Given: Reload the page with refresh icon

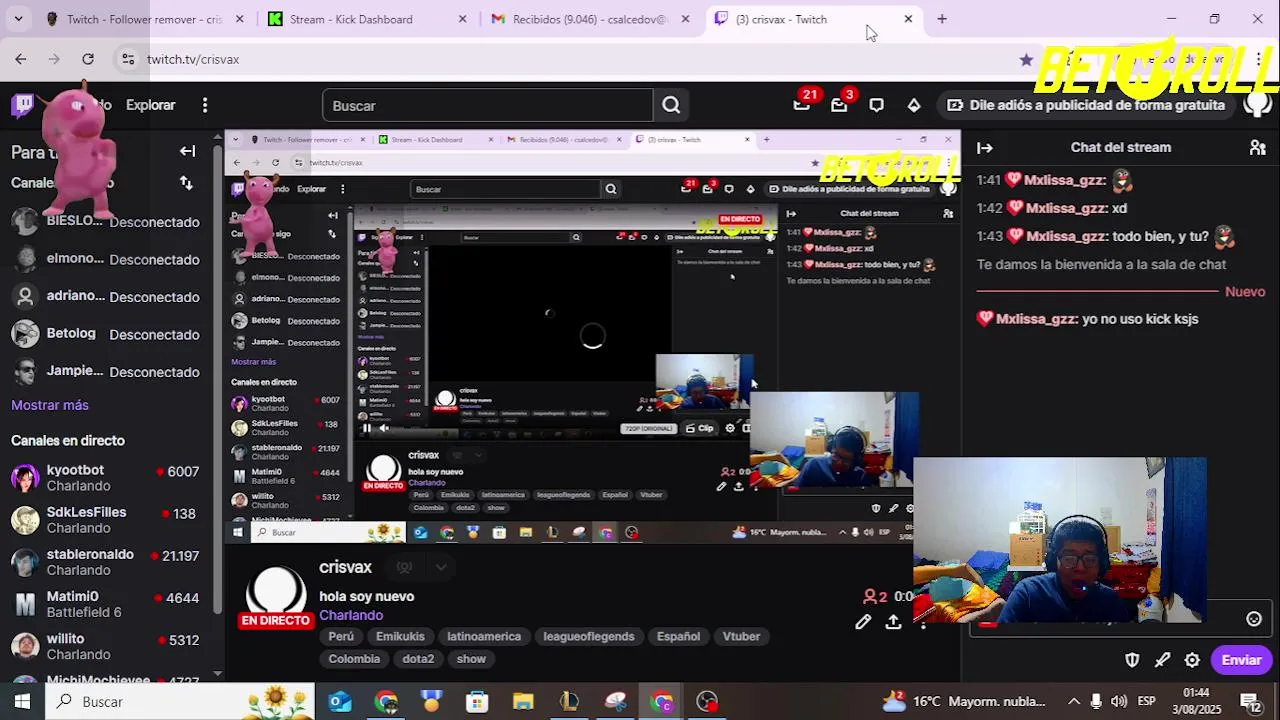Looking at the screenshot, I should [88, 59].
